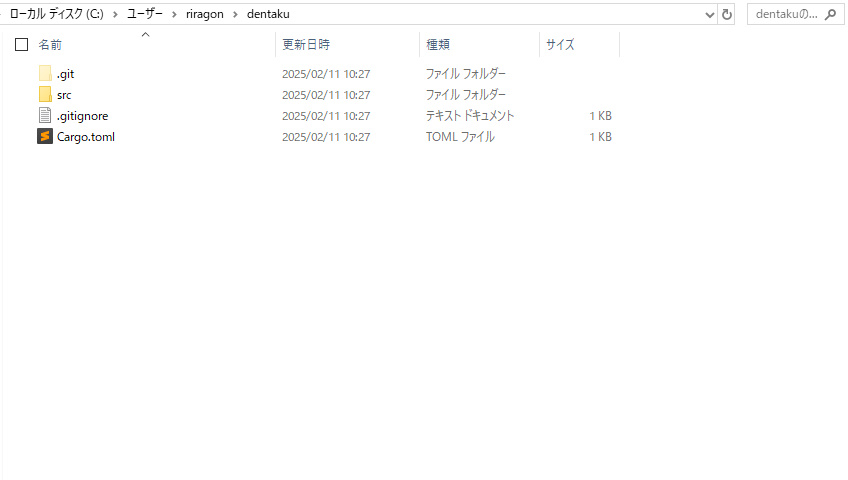Click the dentaku search input field
Image resolution: width=848 pixels, height=480 pixels.
pyautogui.click(x=786, y=14)
